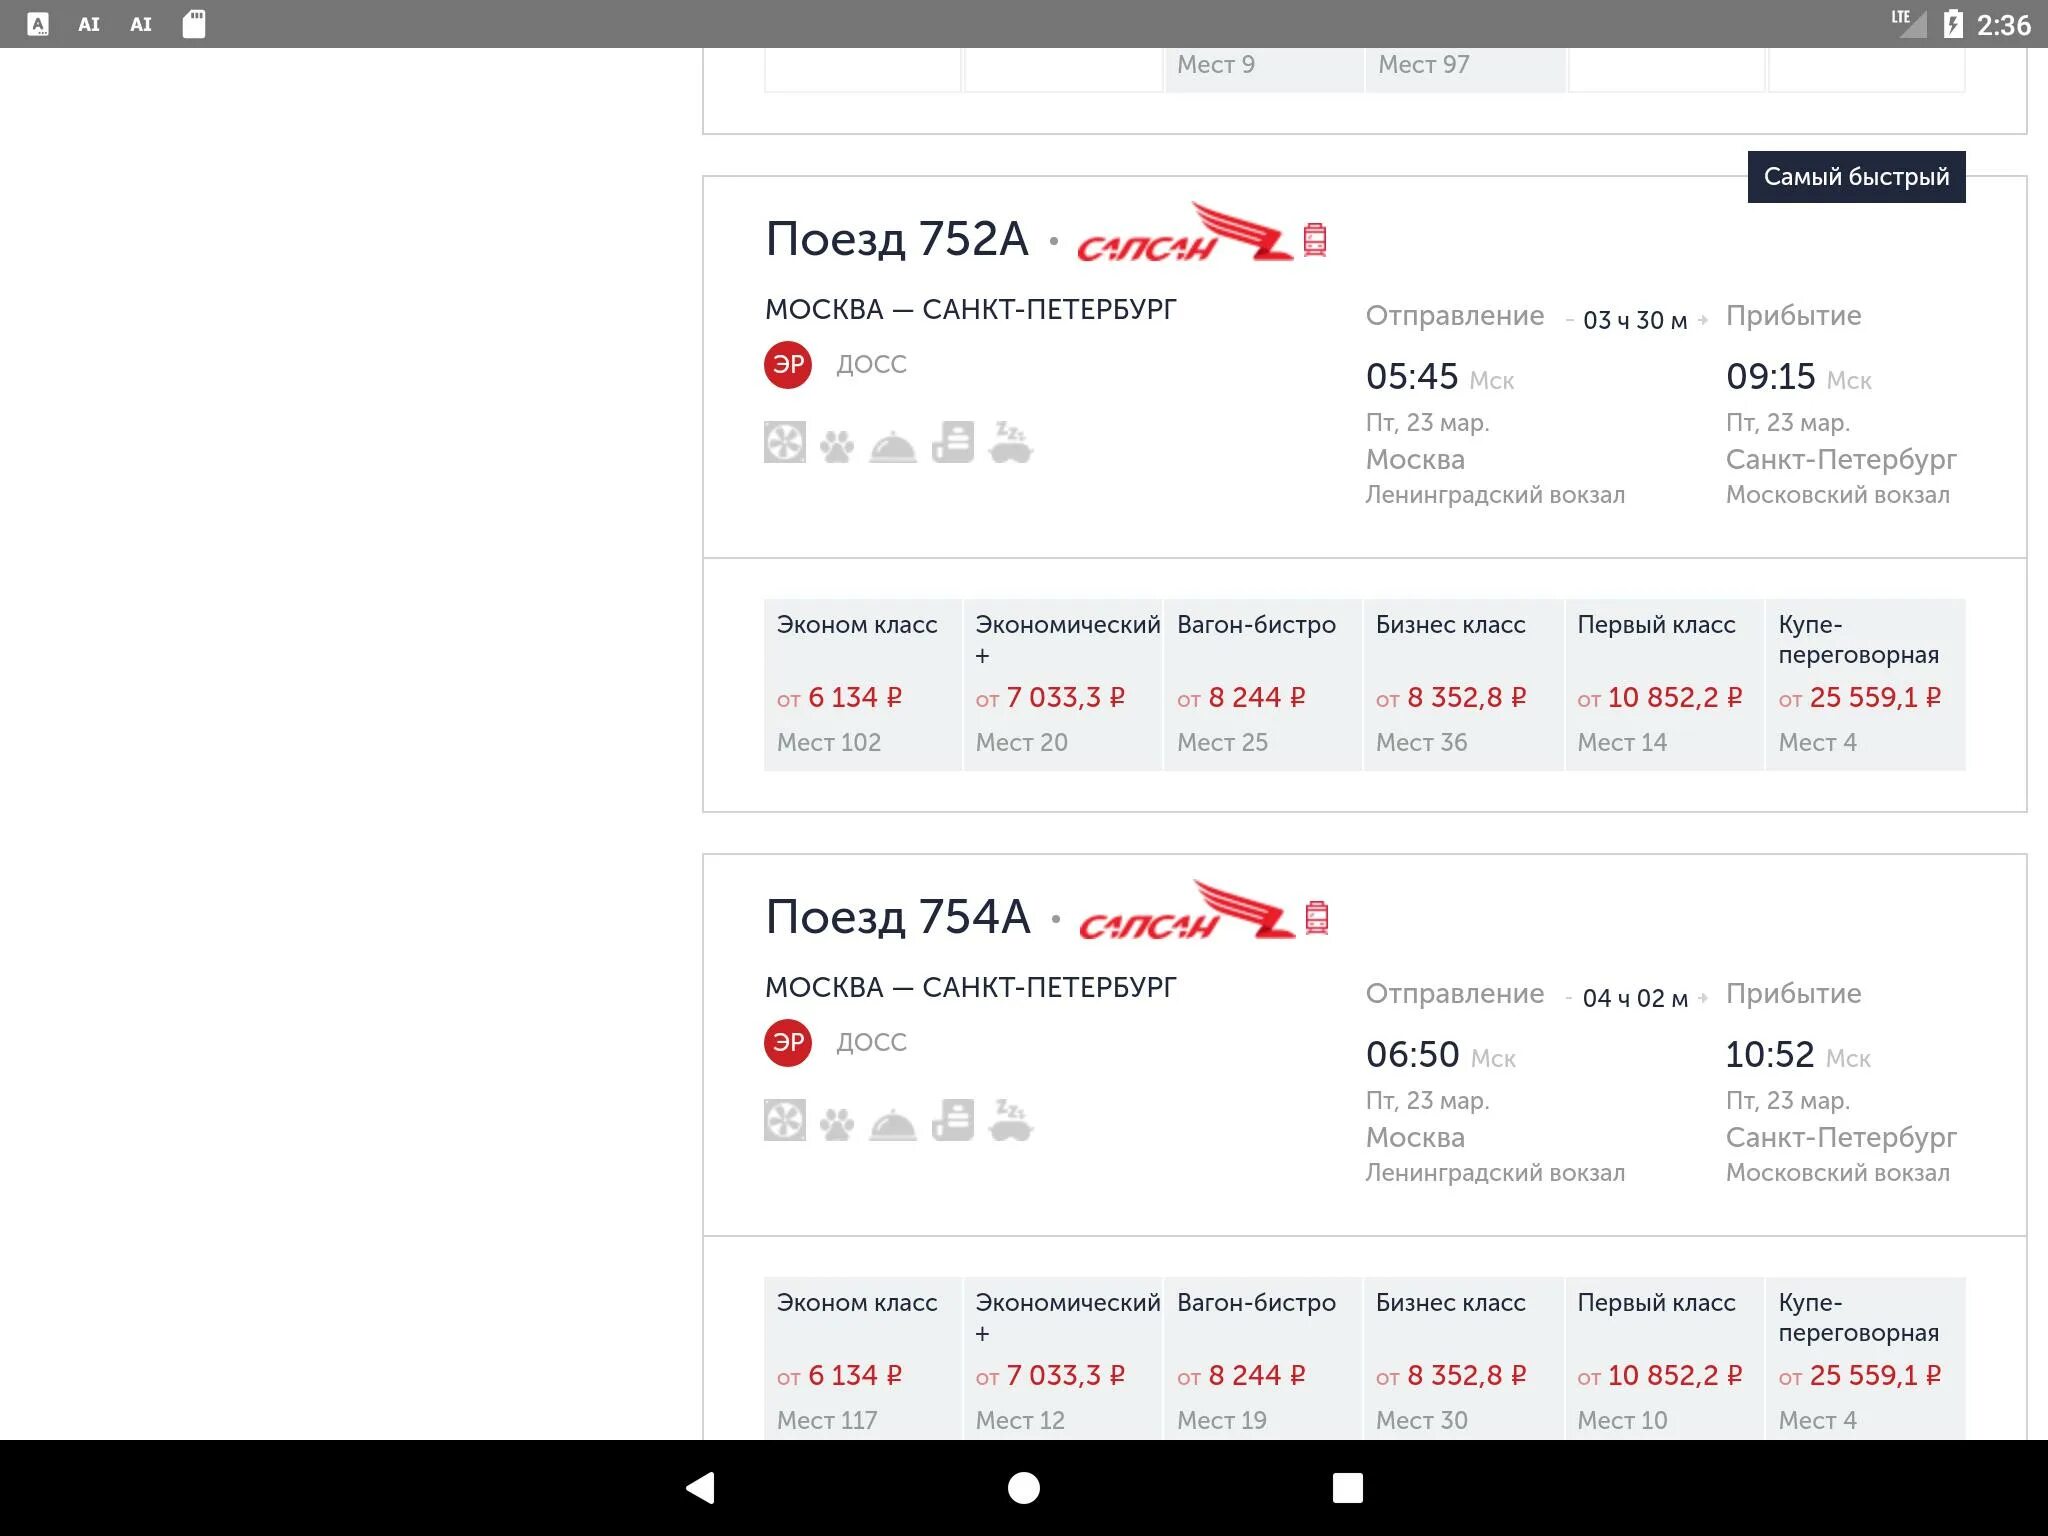
Task: Tap the red ЭР e-registration badge on train 752A
Action: [788, 365]
